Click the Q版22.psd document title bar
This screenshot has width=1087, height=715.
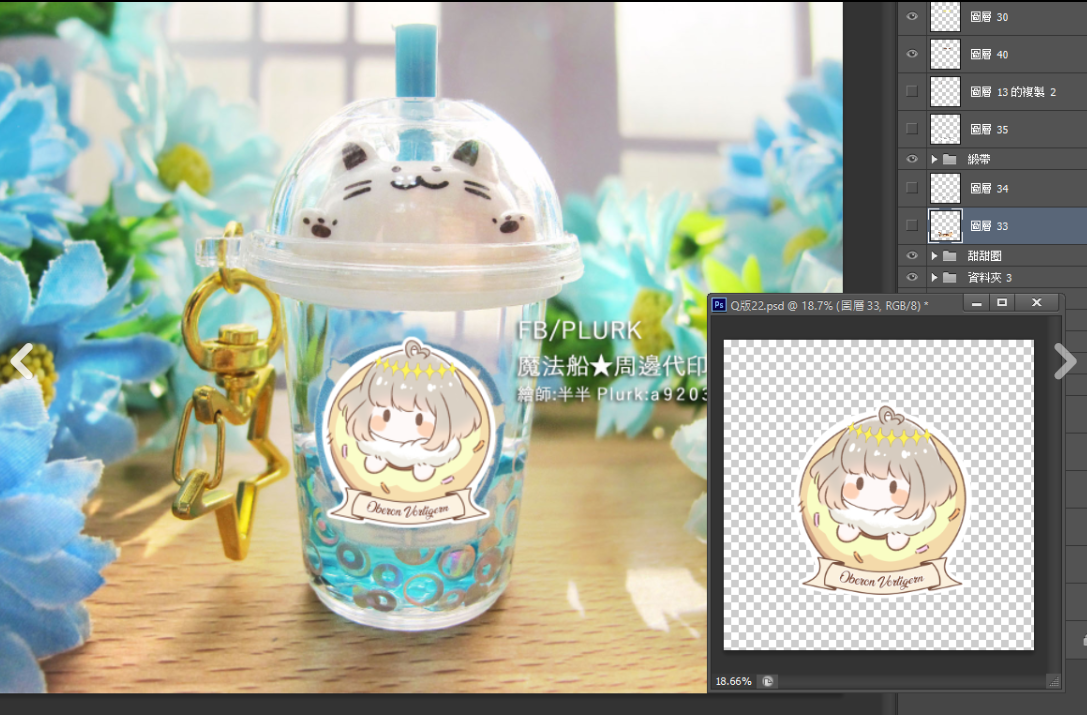point(829,305)
